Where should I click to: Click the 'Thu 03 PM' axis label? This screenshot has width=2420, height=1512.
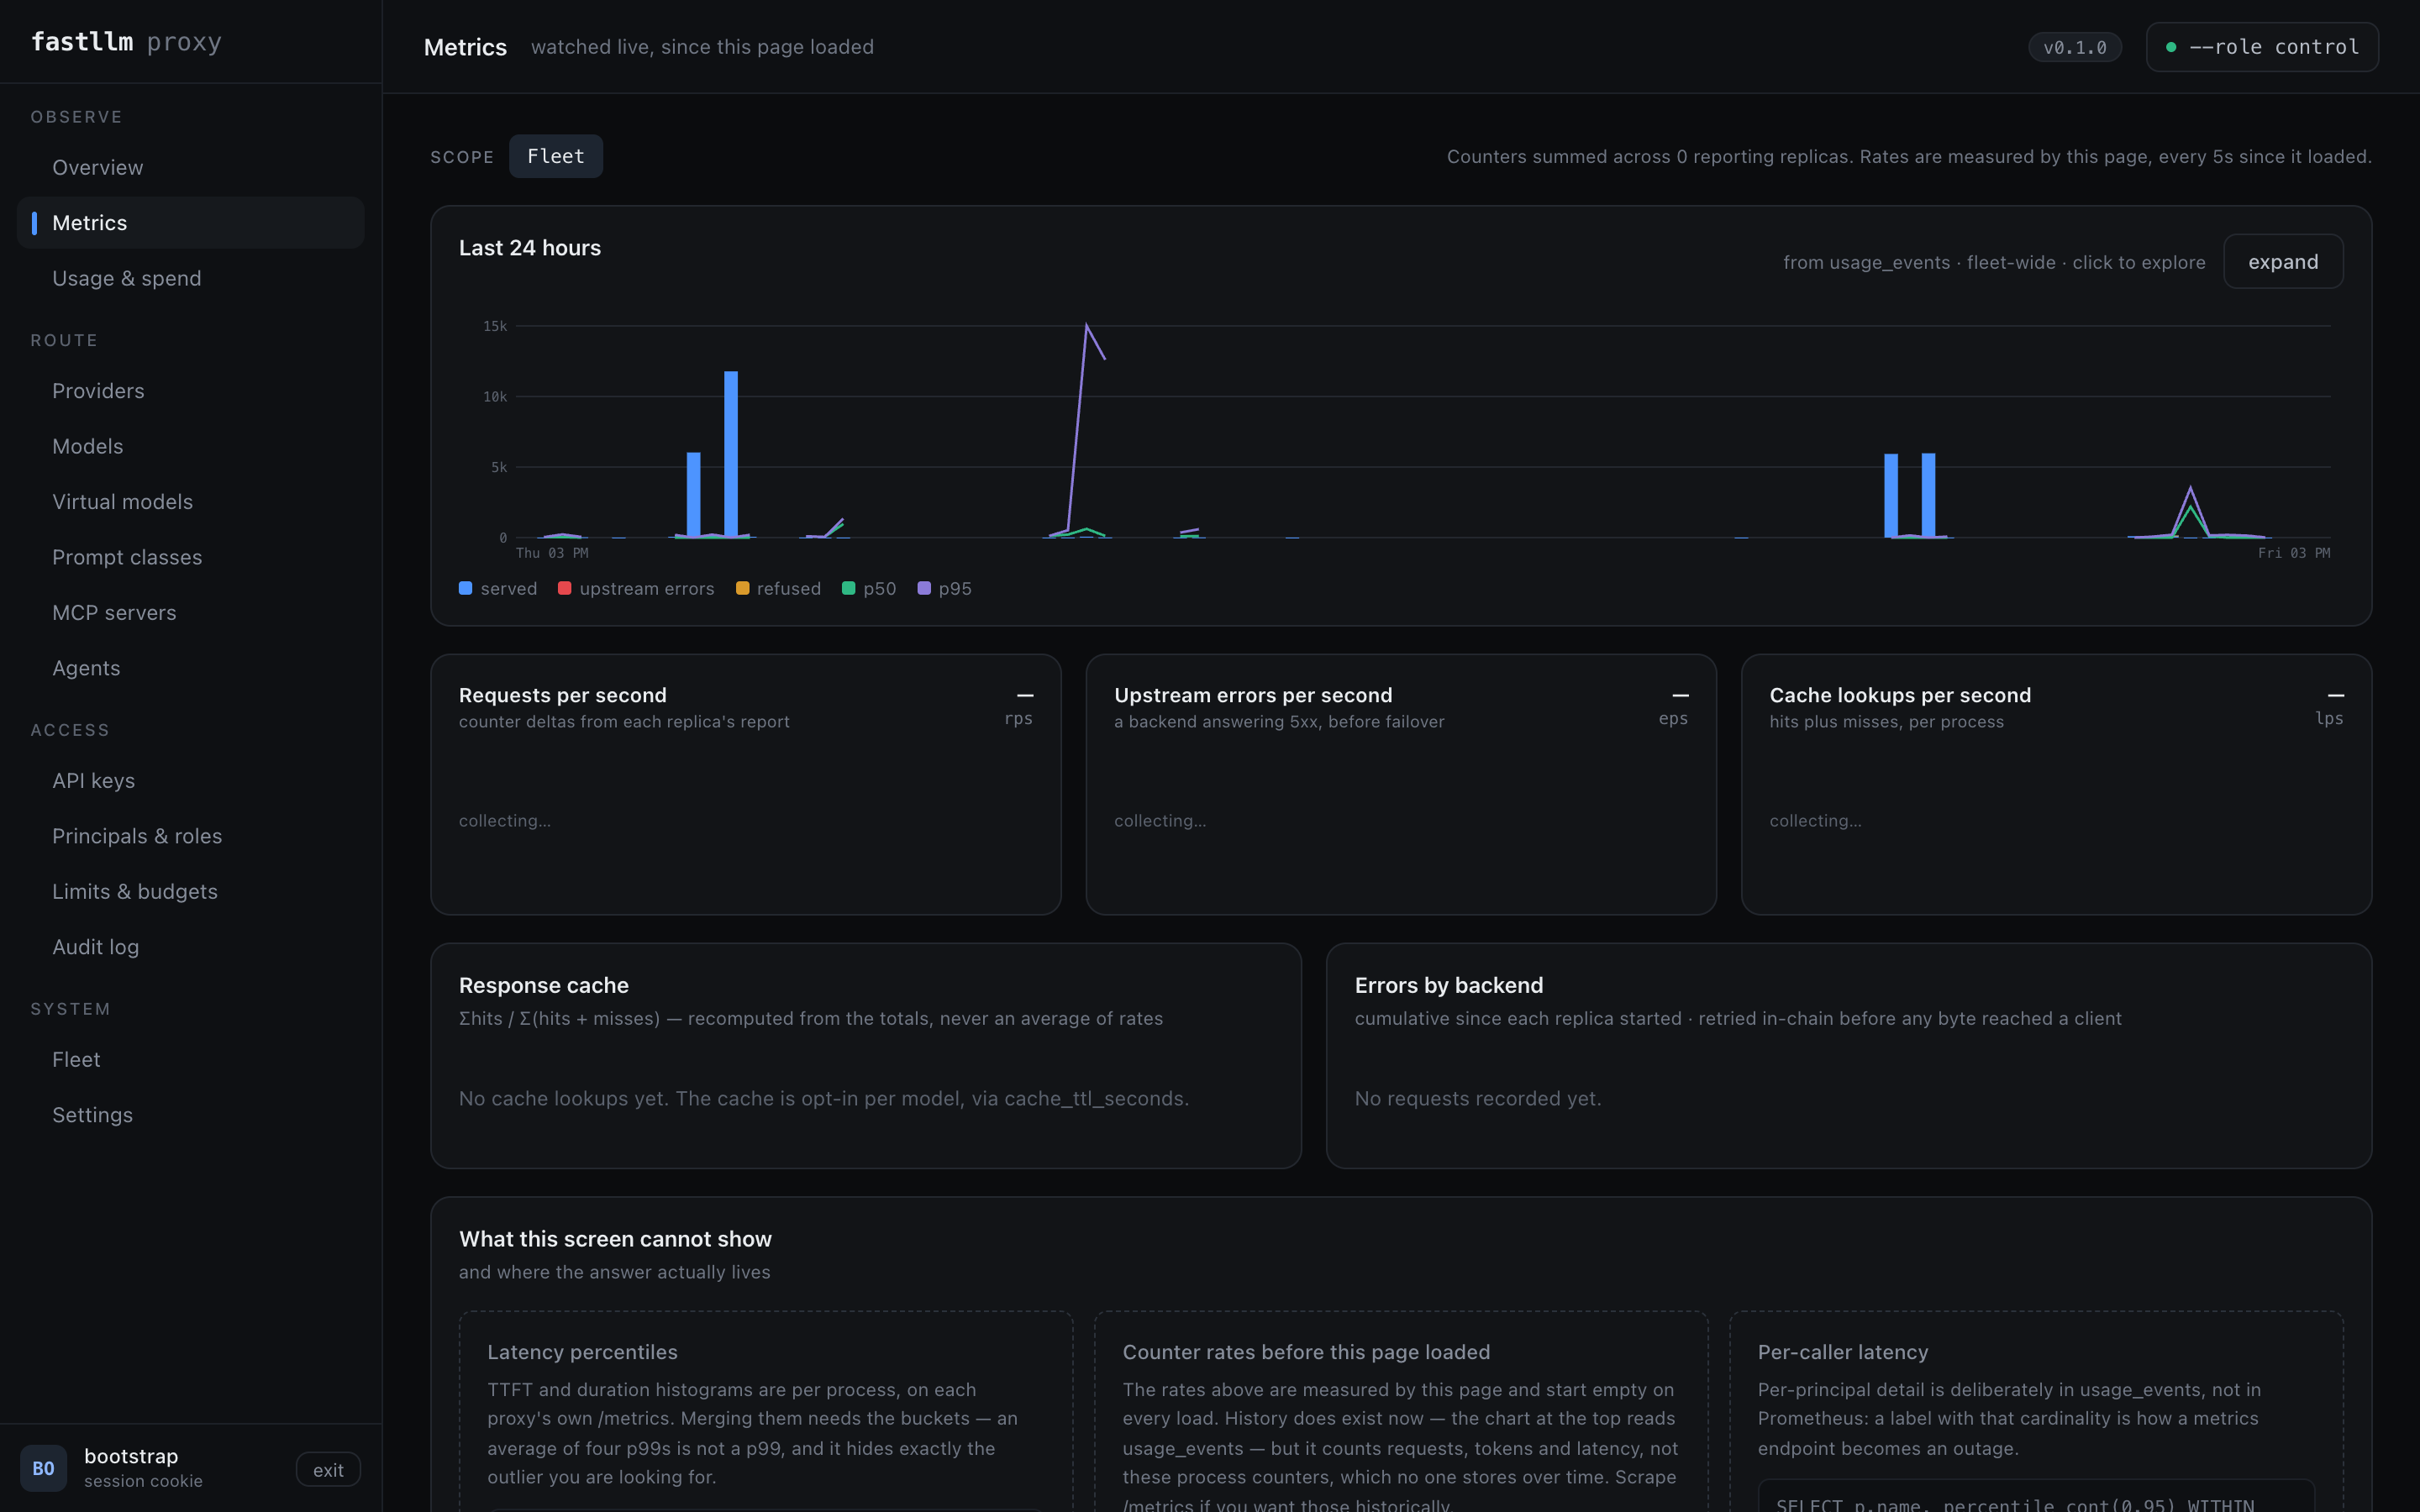click(x=552, y=553)
